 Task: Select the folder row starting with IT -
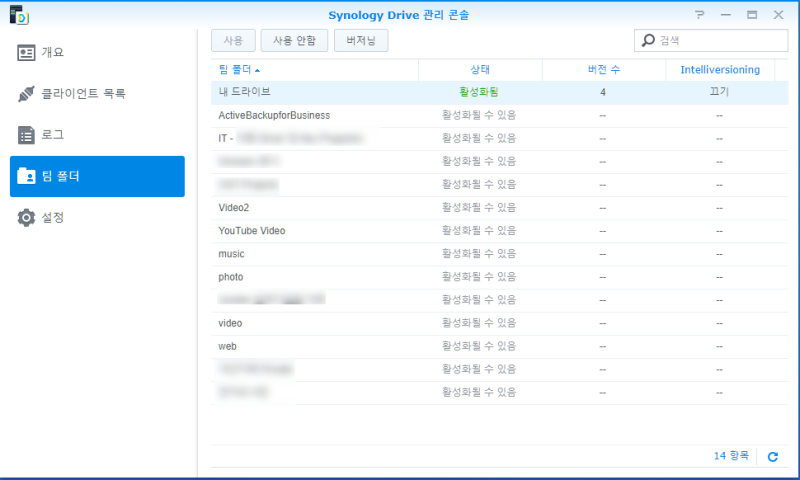coord(499,139)
